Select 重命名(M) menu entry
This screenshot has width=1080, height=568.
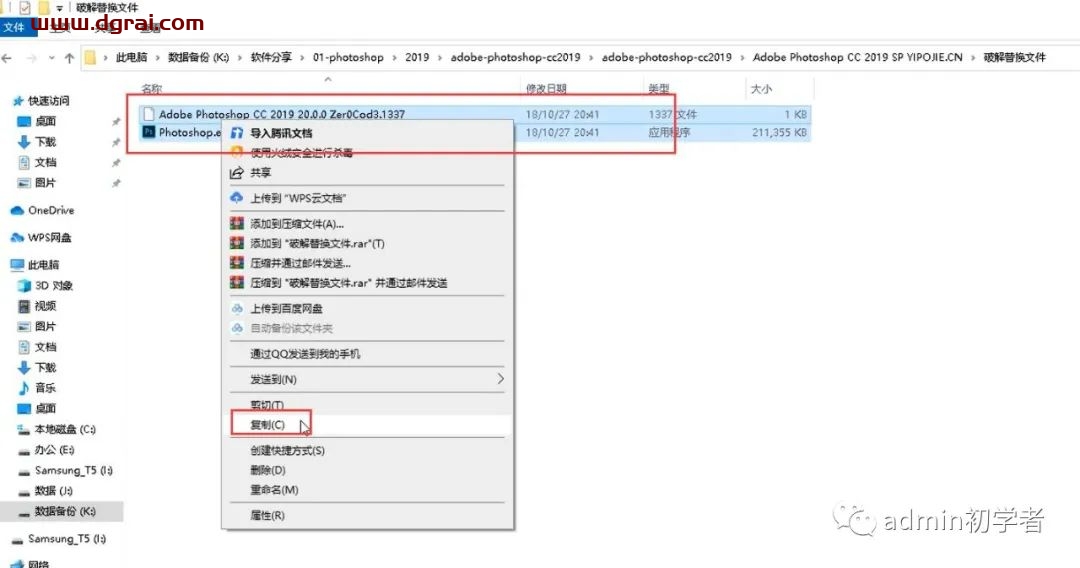(x=273, y=490)
